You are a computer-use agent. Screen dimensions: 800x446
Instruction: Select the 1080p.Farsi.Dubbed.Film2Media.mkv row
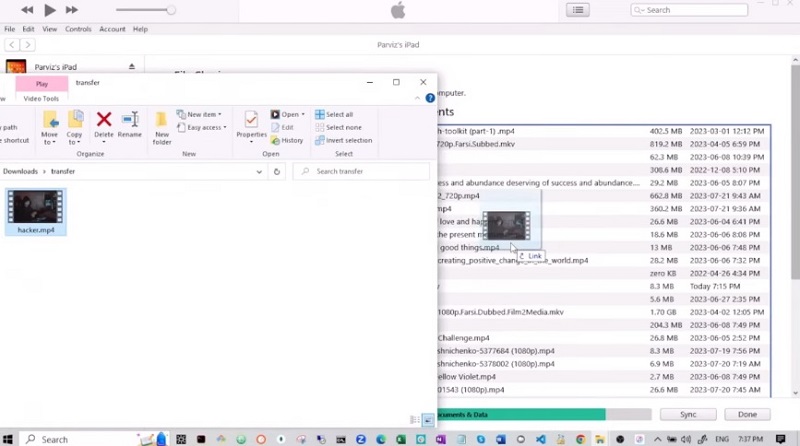(x=604, y=312)
